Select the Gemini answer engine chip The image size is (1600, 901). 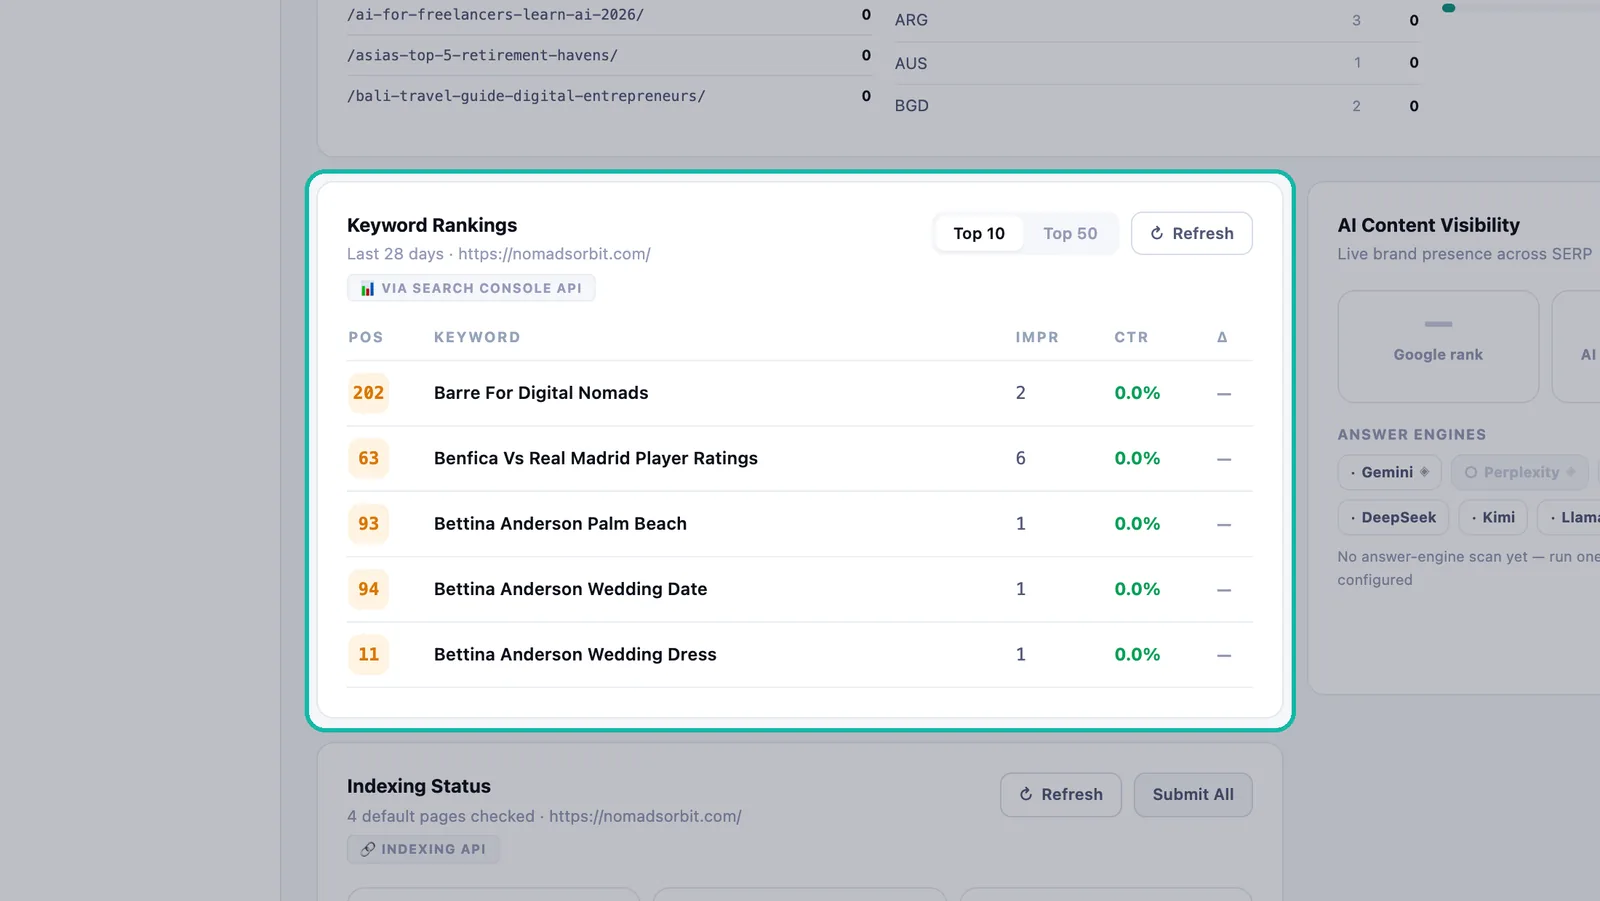pos(1389,472)
